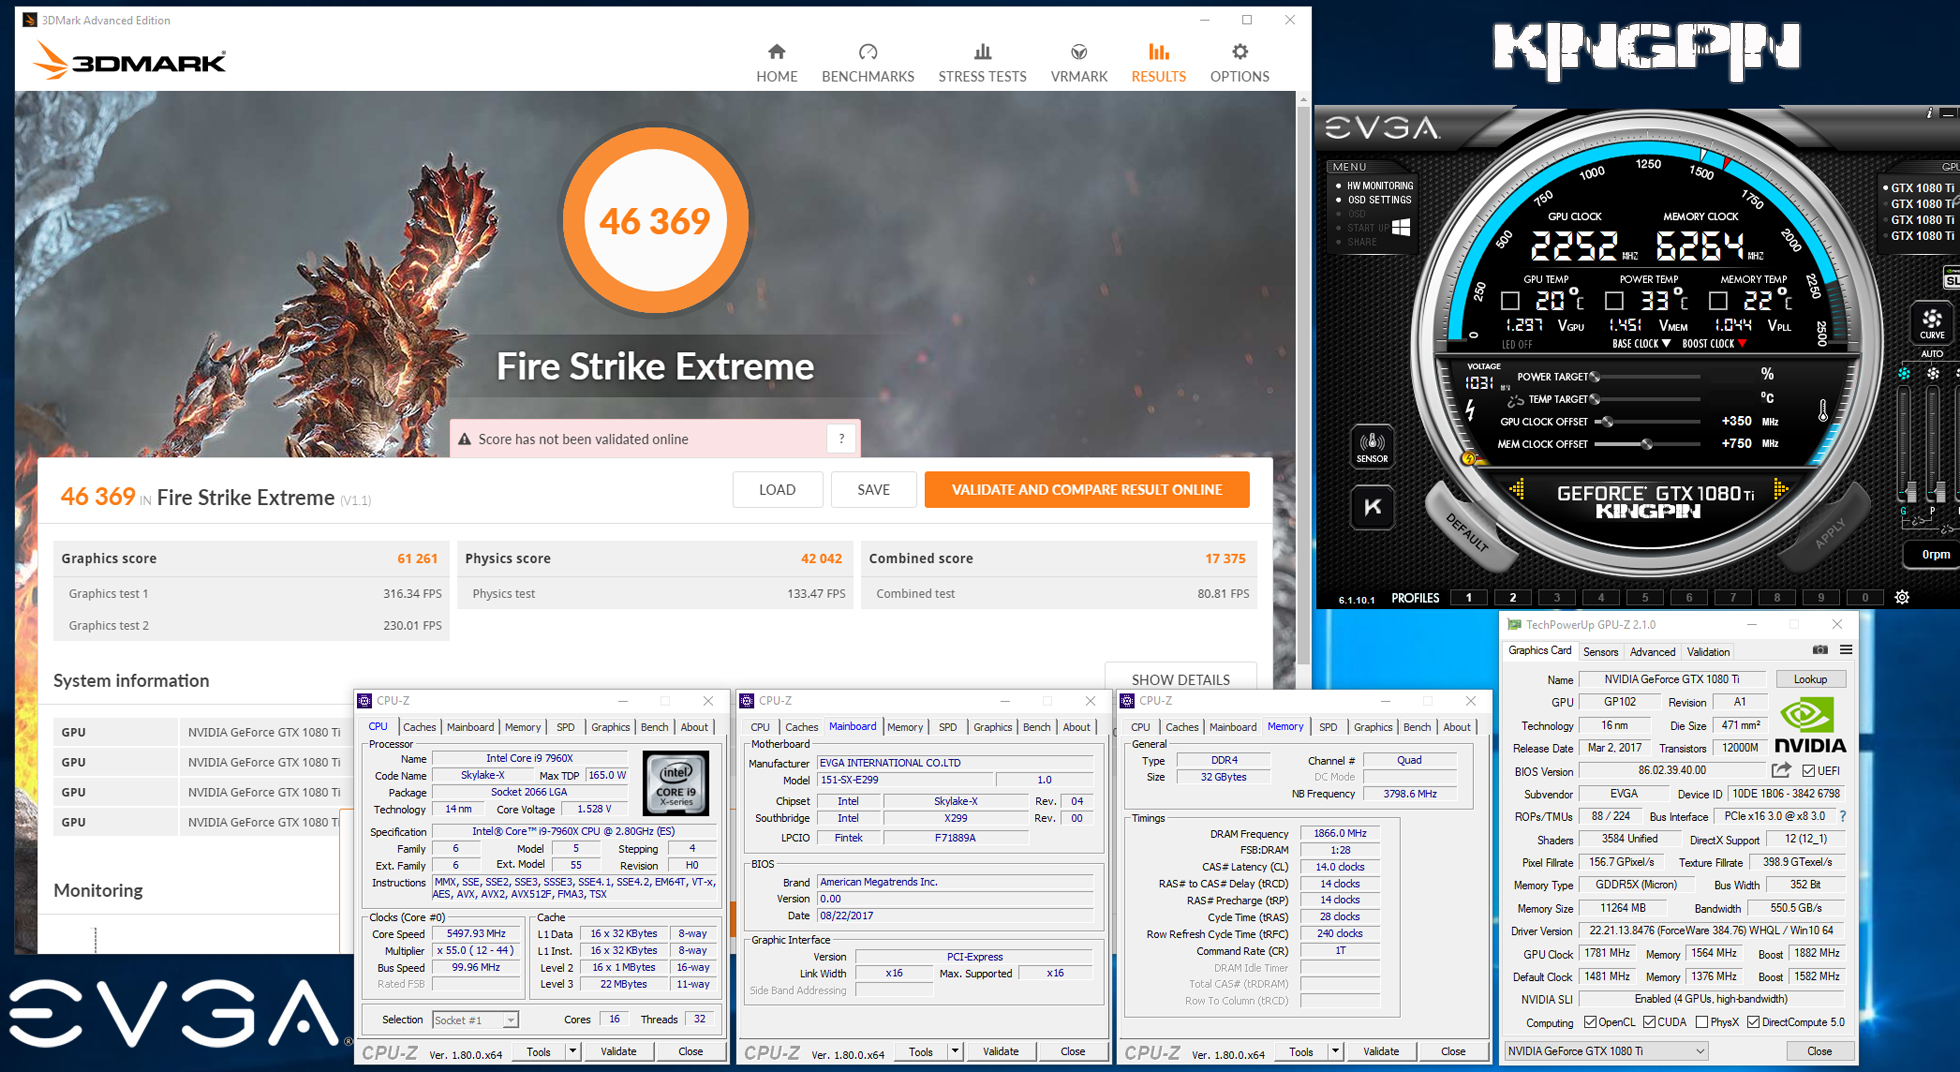Select the Results section in 3DMark
The height and width of the screenshot is (1072, 1960).
[x=1158, y=63]
